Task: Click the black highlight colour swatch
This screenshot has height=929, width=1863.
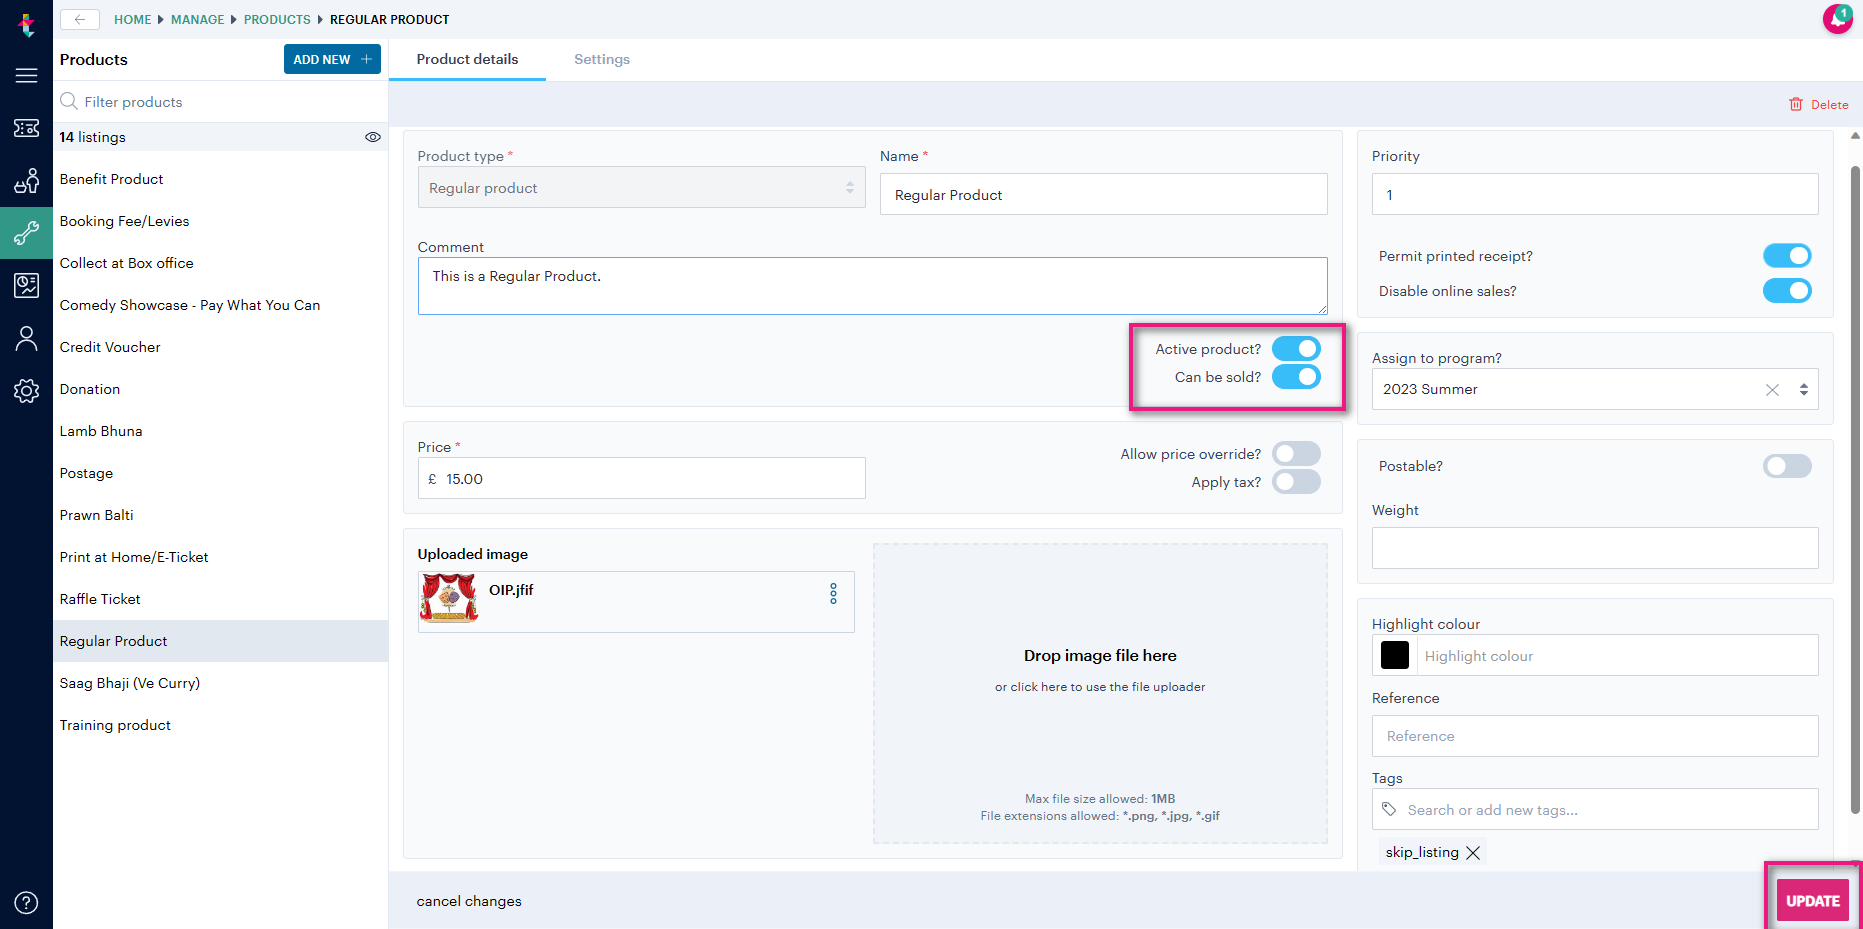Action: [1394, 655]
